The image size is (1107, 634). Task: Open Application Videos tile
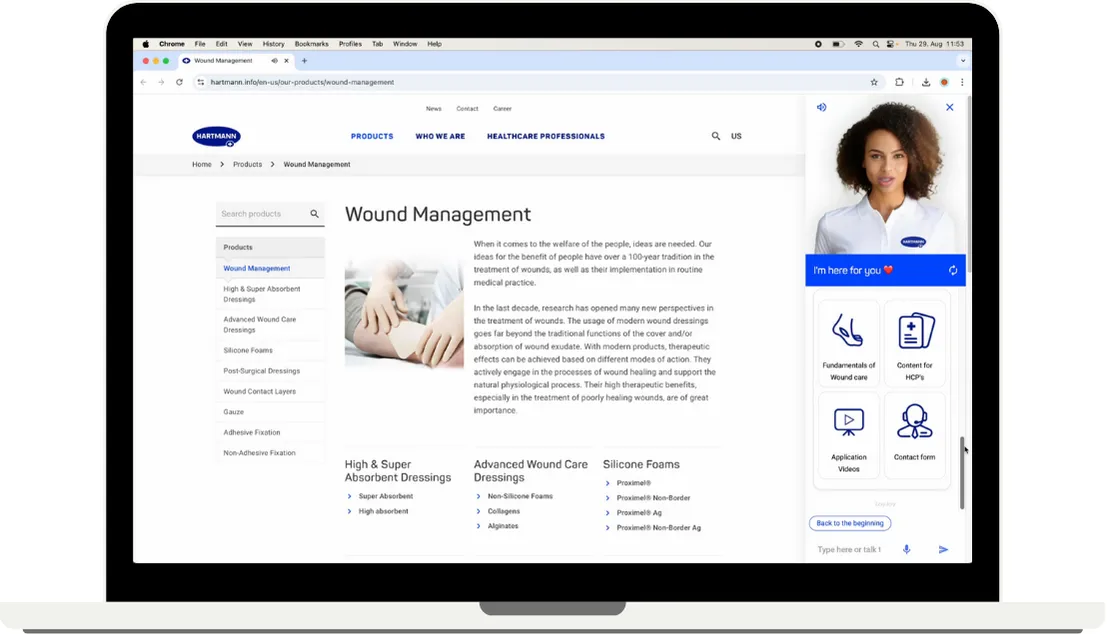848,435
